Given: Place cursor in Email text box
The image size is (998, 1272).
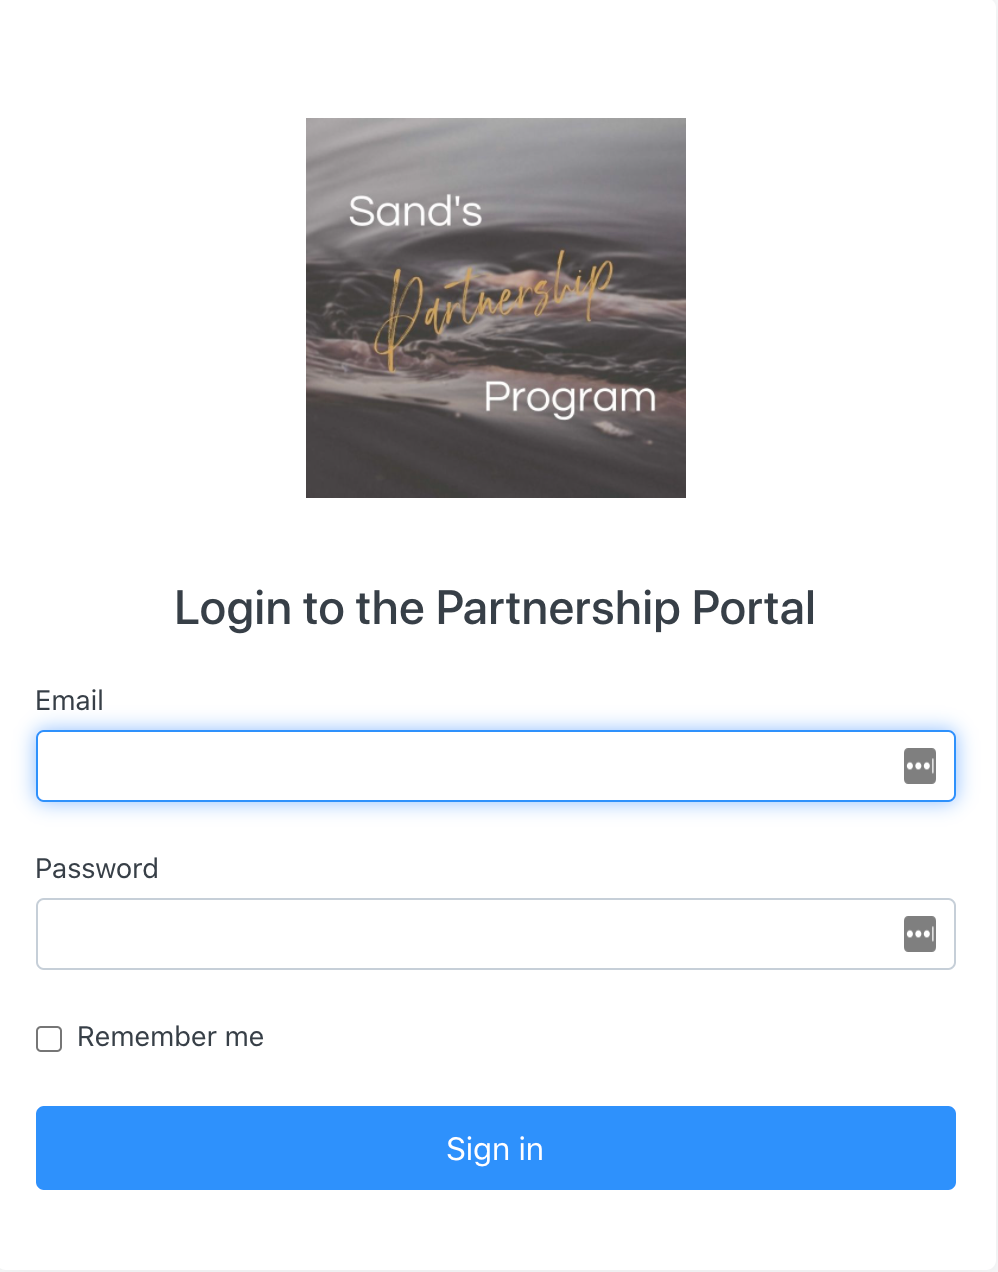Looking at the screenshot, I should (x=460, y=766).
